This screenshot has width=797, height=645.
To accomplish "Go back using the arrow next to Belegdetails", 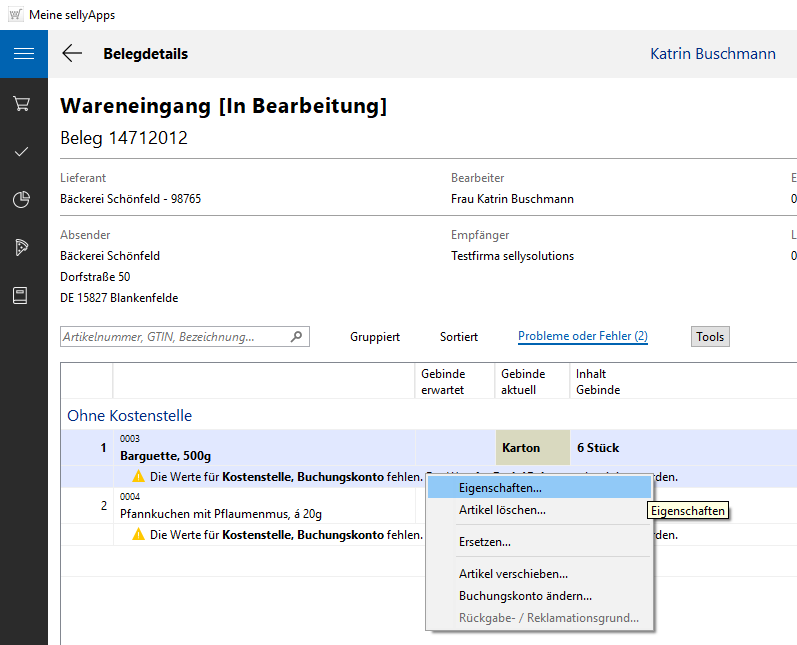I will click(72, 54).
